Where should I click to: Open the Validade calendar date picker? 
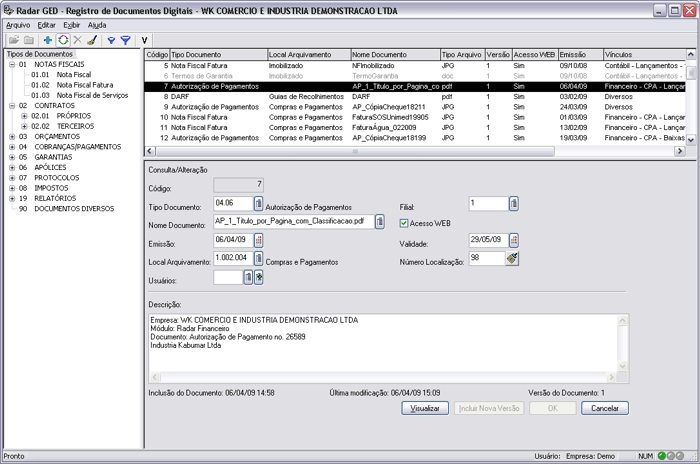(x=513, y=240)
